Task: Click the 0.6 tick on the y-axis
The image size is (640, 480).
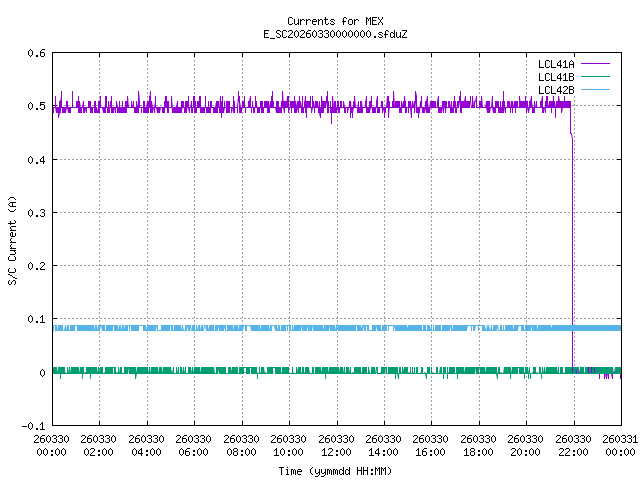Action: pyautogui.click(x=36, y=53)
